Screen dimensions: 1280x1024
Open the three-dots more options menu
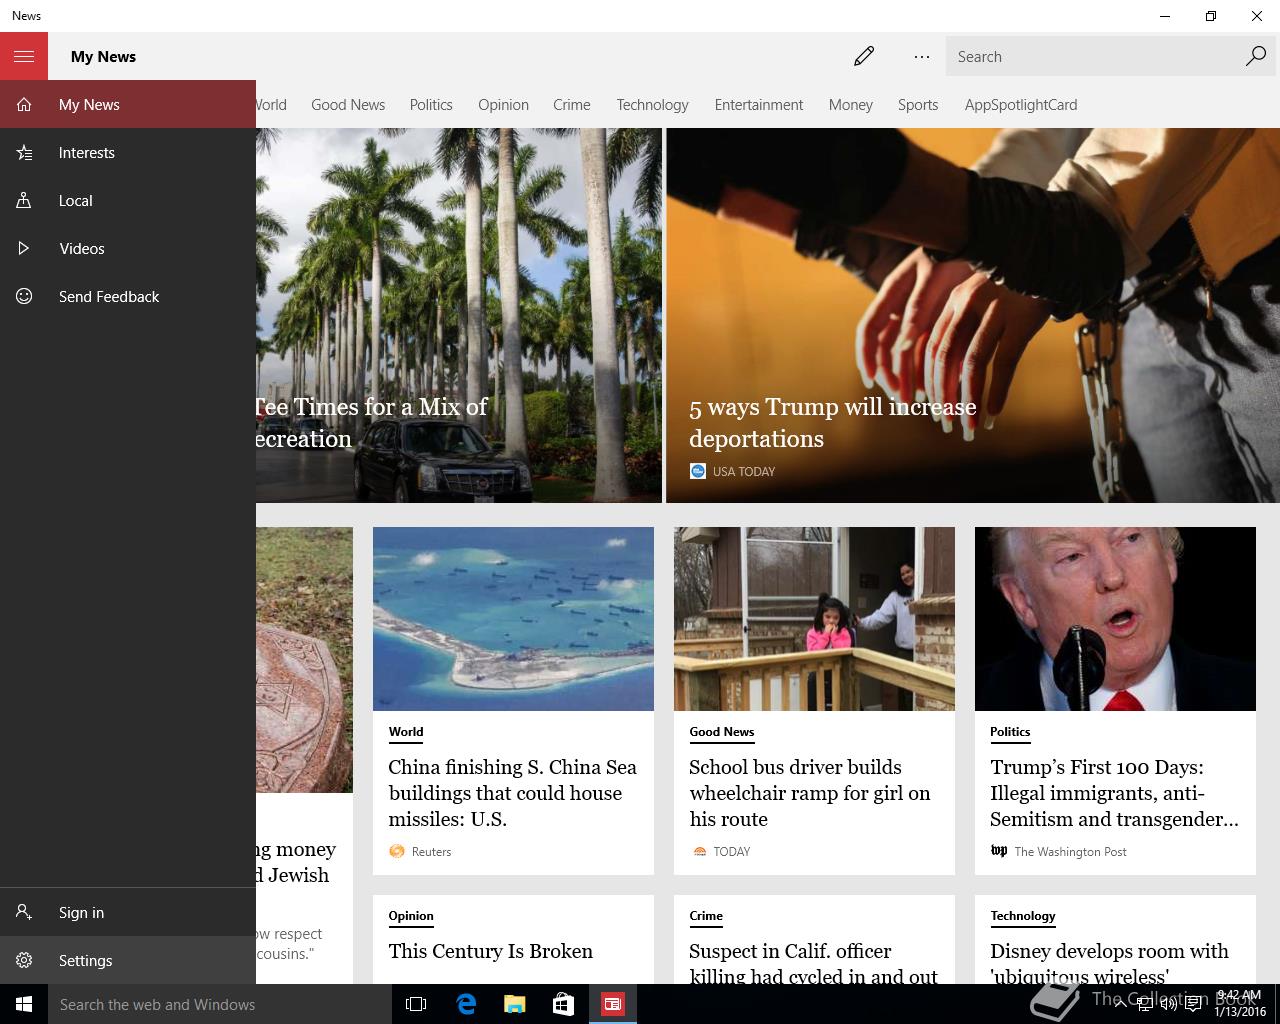[x=922, y=56]
